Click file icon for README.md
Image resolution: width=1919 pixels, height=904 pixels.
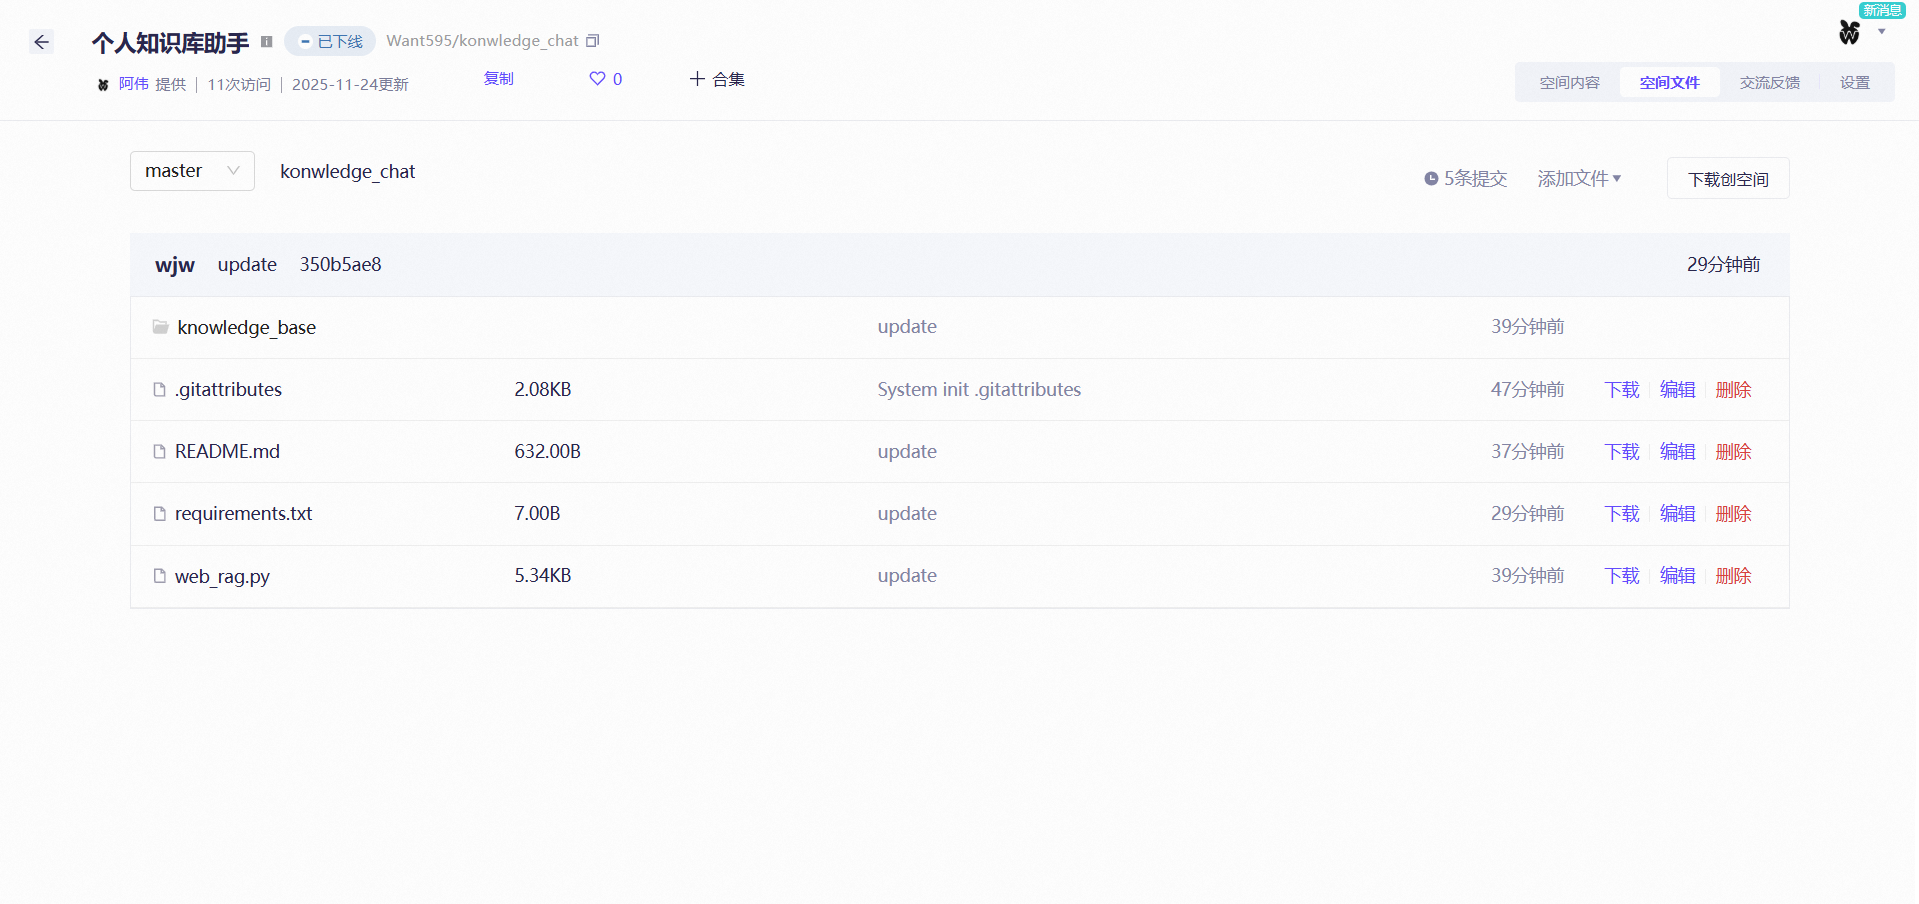click(x=159, y=451)
